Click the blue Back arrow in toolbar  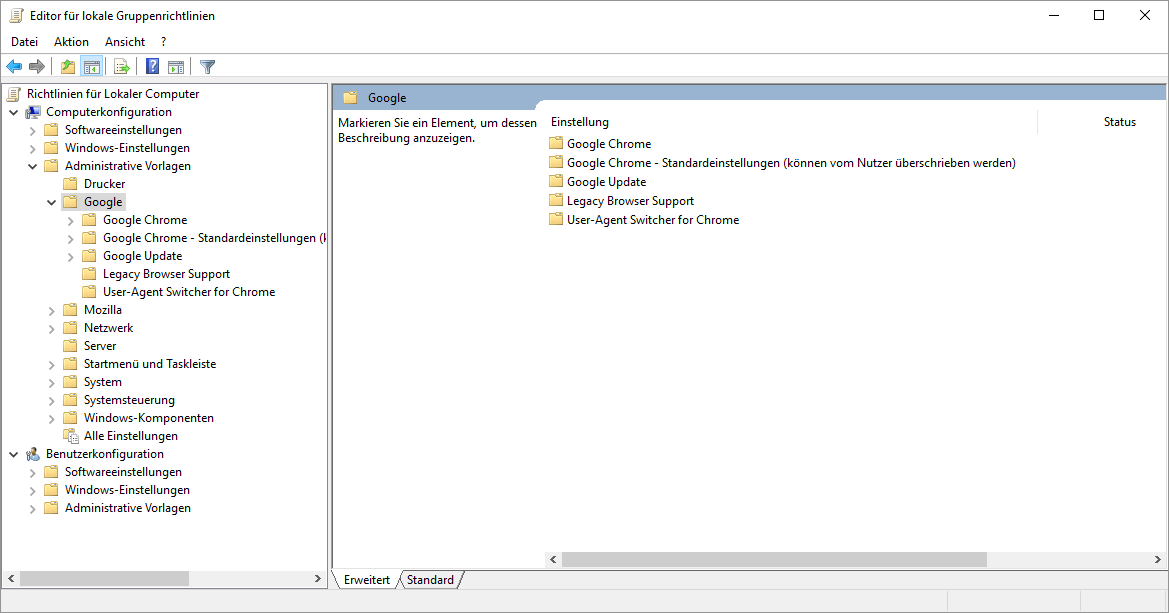pos(14,67)
